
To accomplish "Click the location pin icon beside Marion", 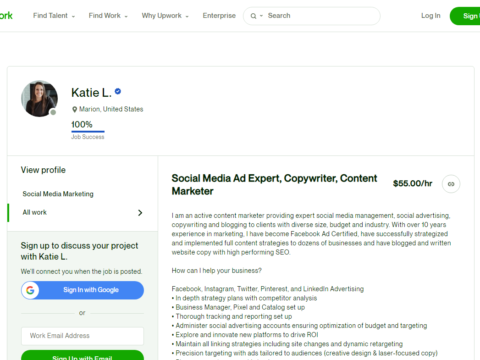I will [75, 109].
